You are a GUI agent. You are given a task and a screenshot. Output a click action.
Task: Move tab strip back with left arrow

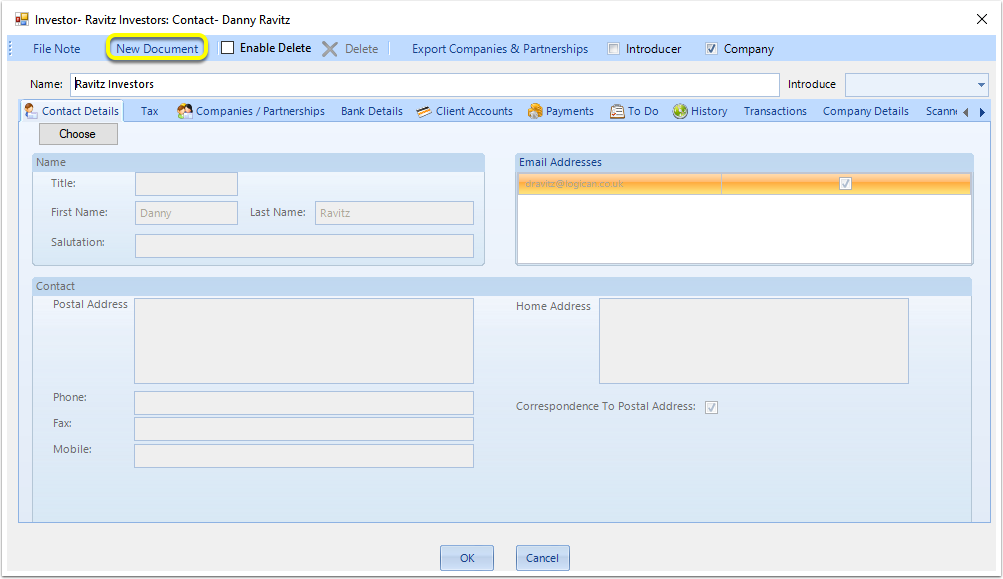(x=965, y=113)
